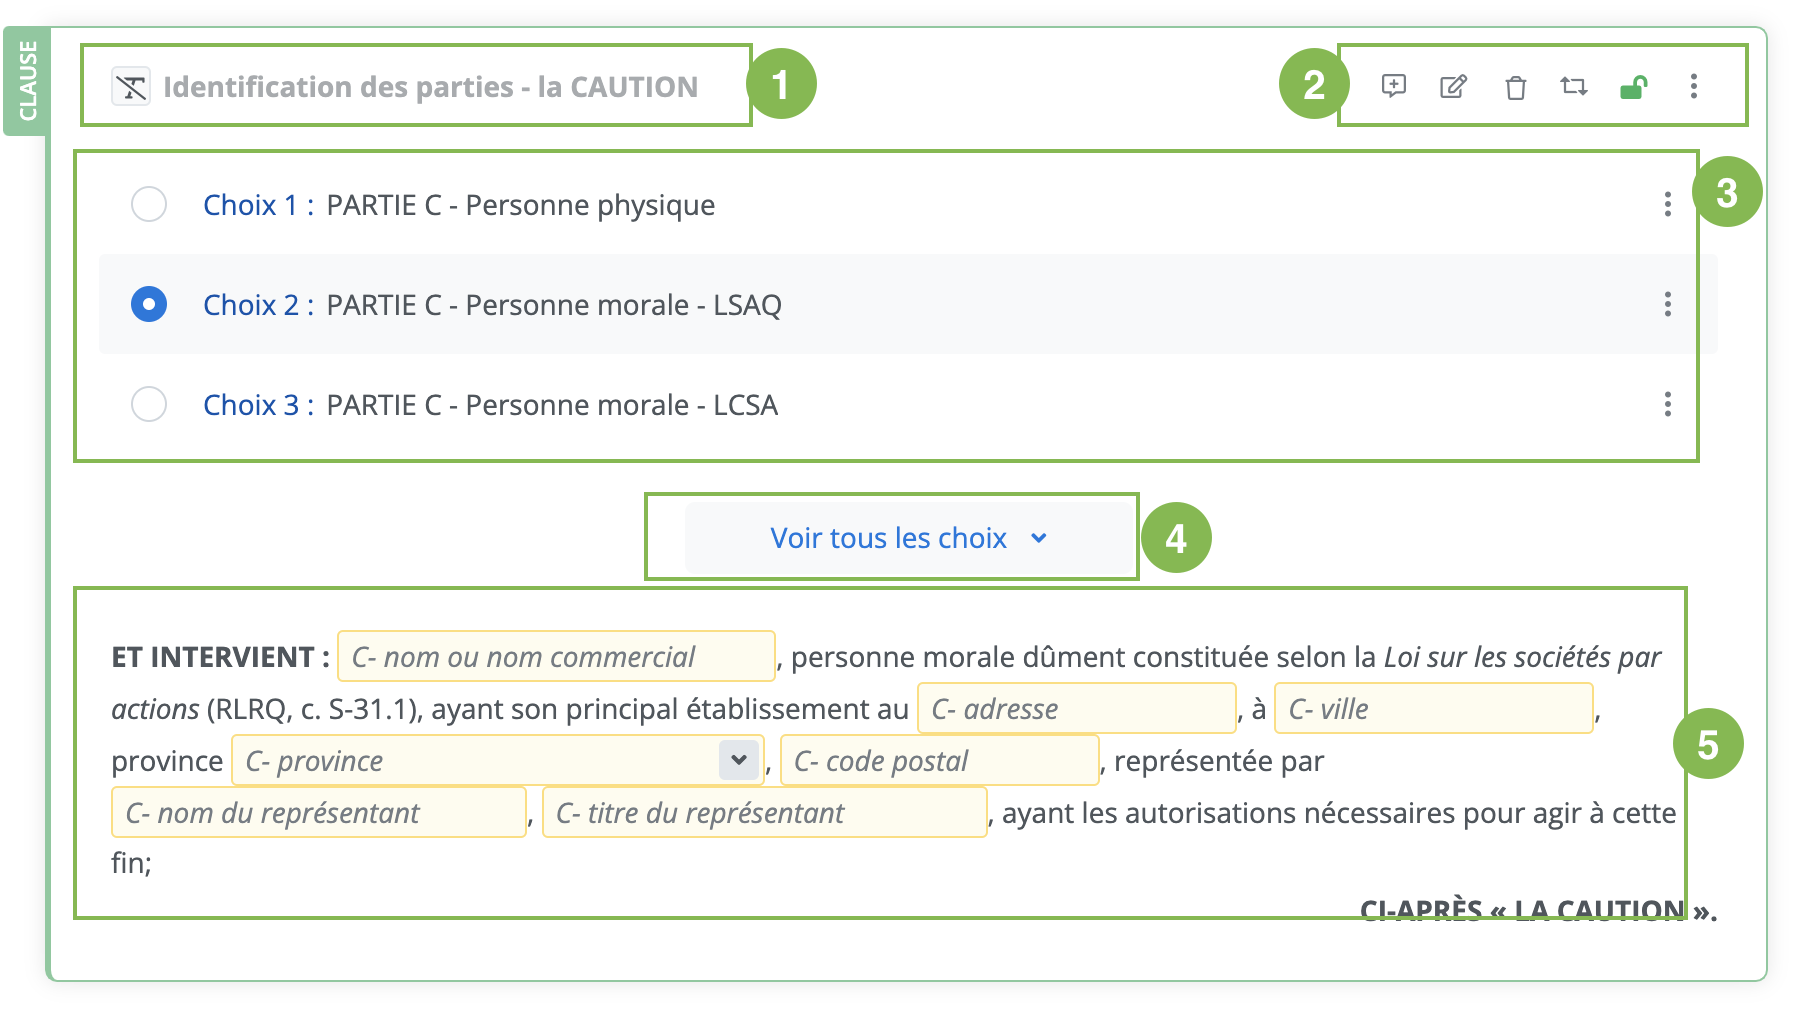
Task: Open Choix 2 three-dot options menu
Action: click(x=1667, y=304)
